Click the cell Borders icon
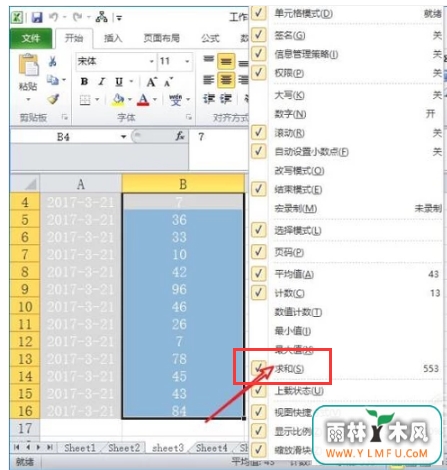The width and height of the screenshot is (447, 470). pyautogui.click(x=85, y=100)
